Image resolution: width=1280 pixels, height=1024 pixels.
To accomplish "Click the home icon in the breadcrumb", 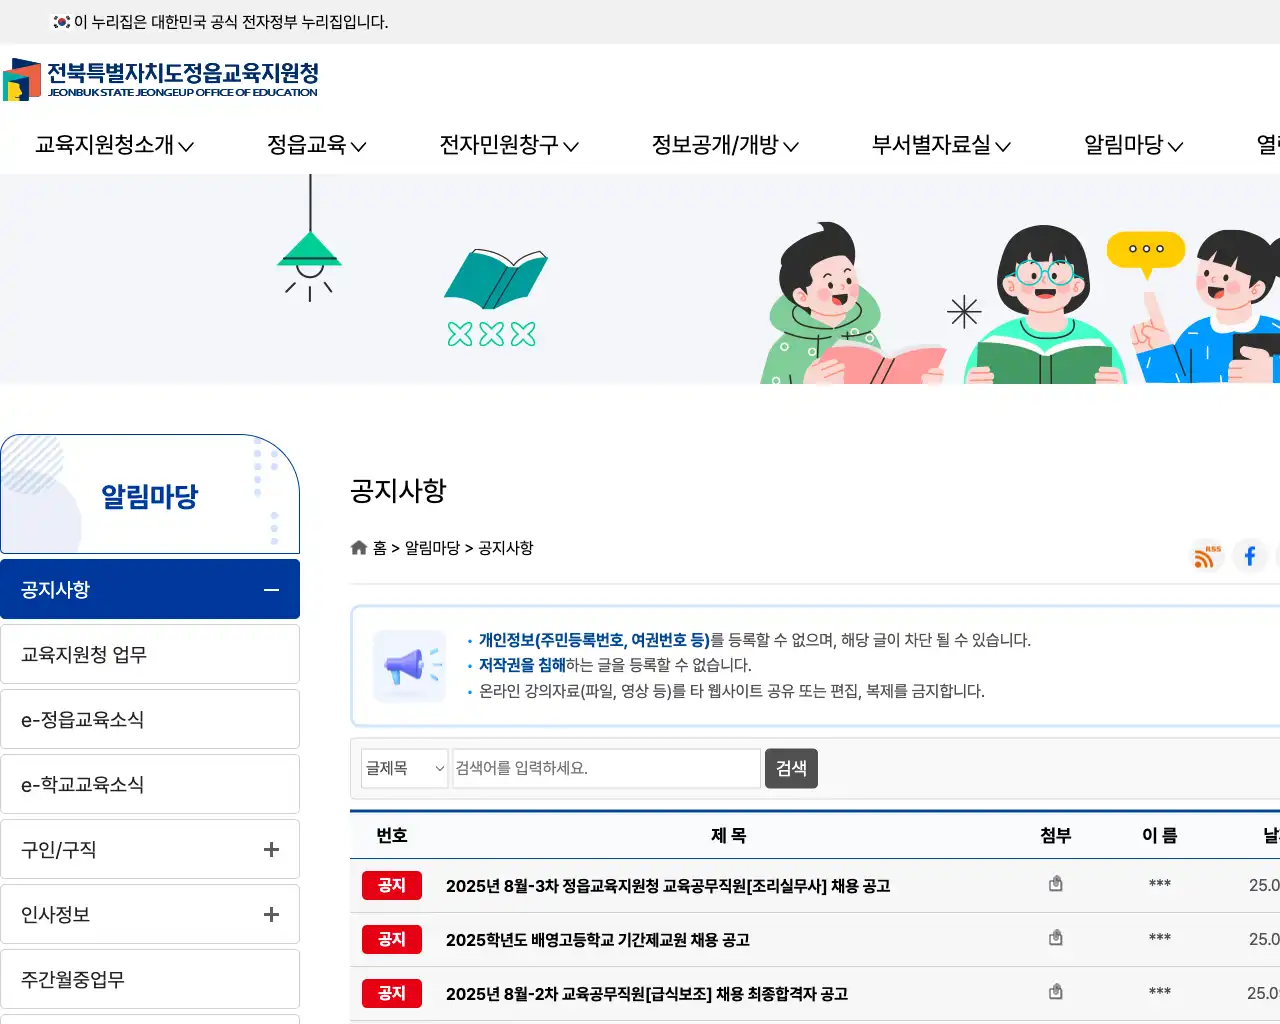I will click(359, 547).
